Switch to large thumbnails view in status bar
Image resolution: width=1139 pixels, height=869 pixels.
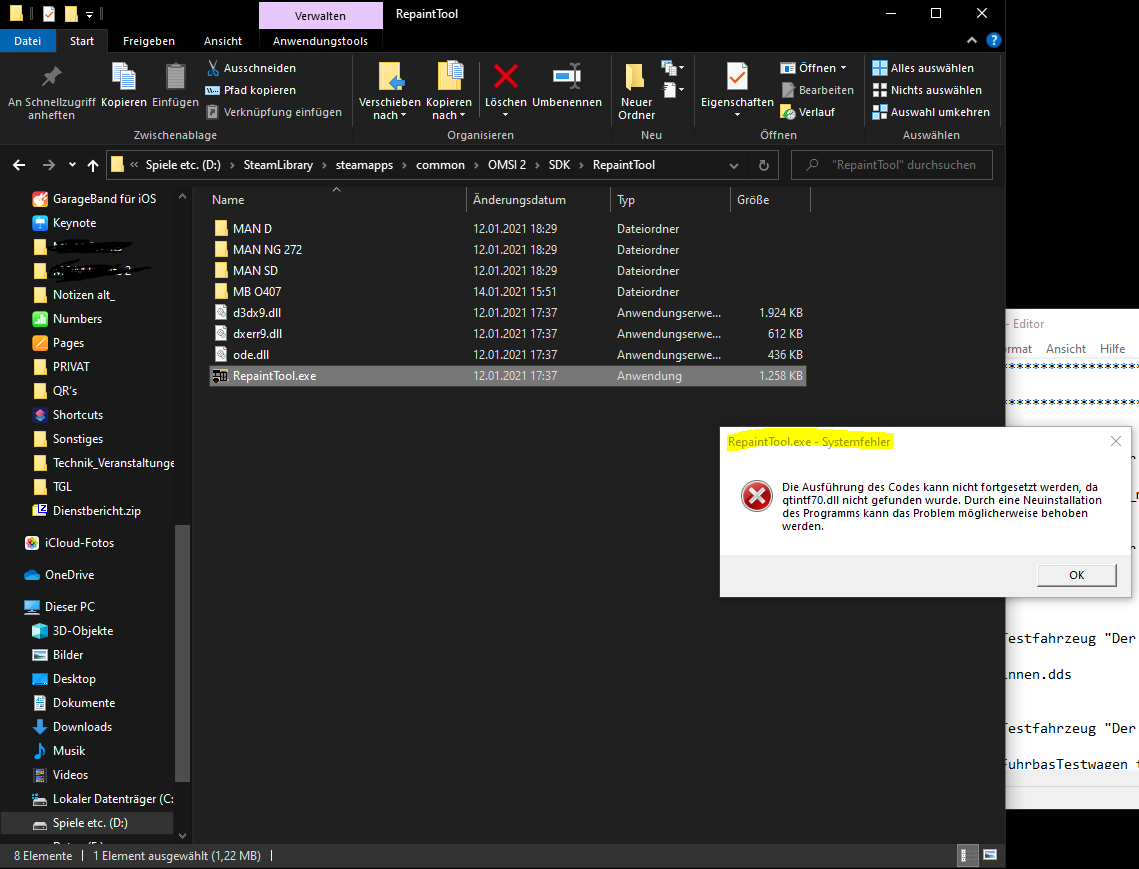(990, 855)
